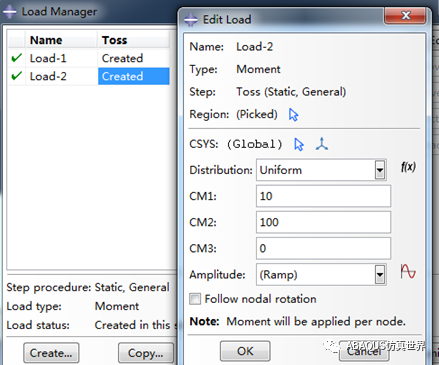Click the green checkmark beside Load-2

[x=16, y=76]
